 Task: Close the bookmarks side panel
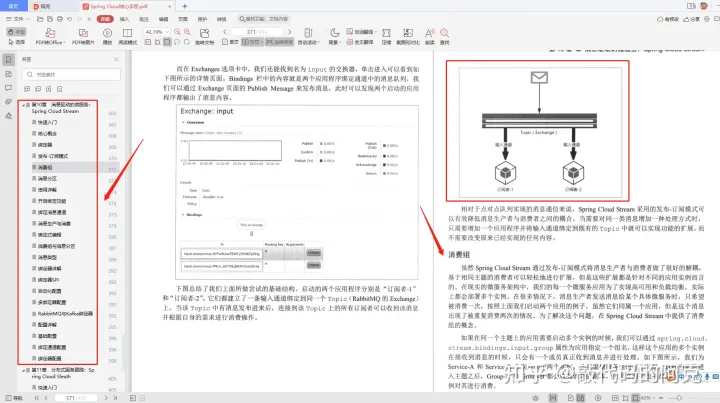click(116, 59)
